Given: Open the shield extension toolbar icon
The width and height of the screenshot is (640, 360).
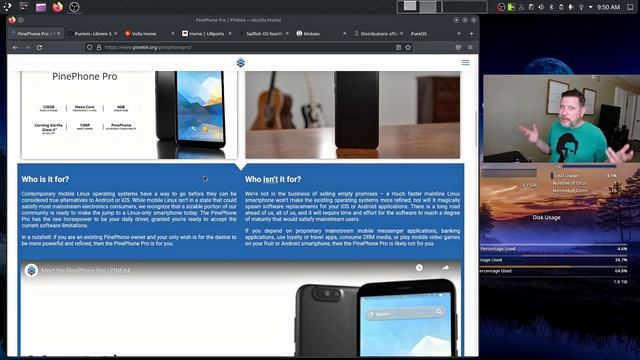Looking at the screenshot, I should (x=458, y=47).
